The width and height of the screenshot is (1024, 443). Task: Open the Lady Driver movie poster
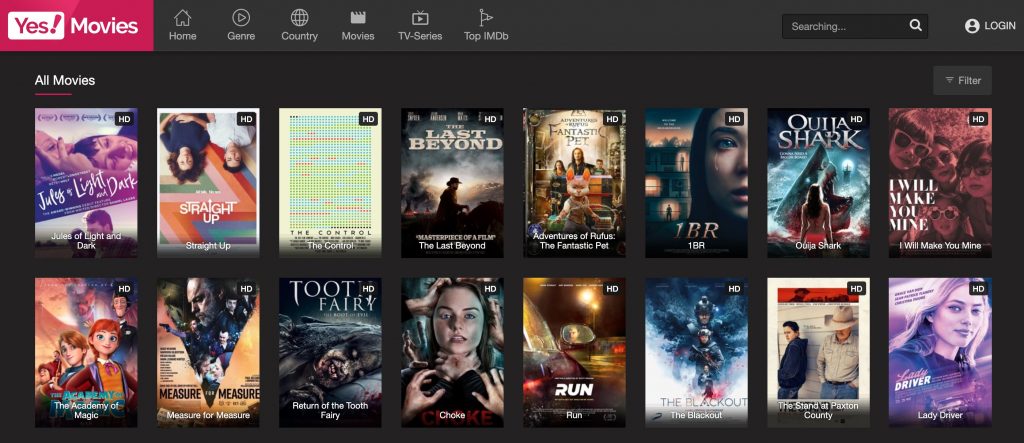point(940,353)
